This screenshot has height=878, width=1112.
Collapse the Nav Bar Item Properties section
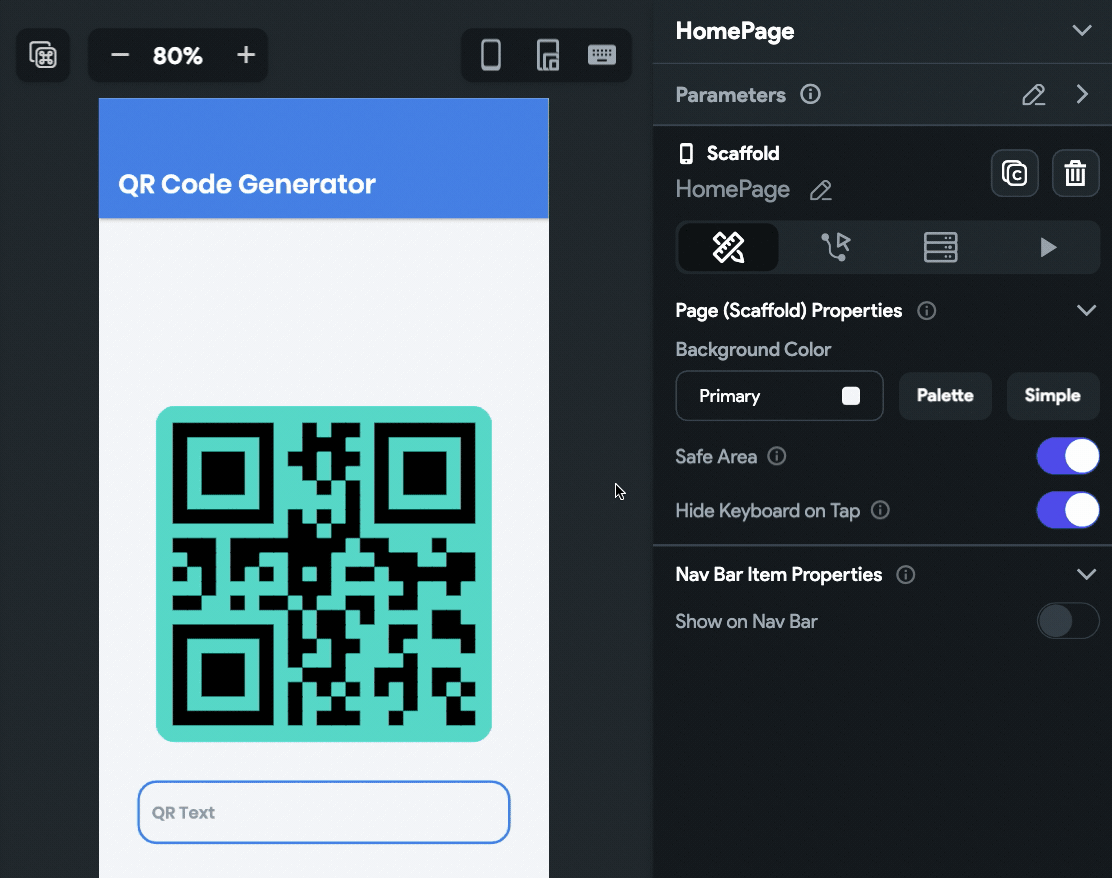coord(1087,574)
